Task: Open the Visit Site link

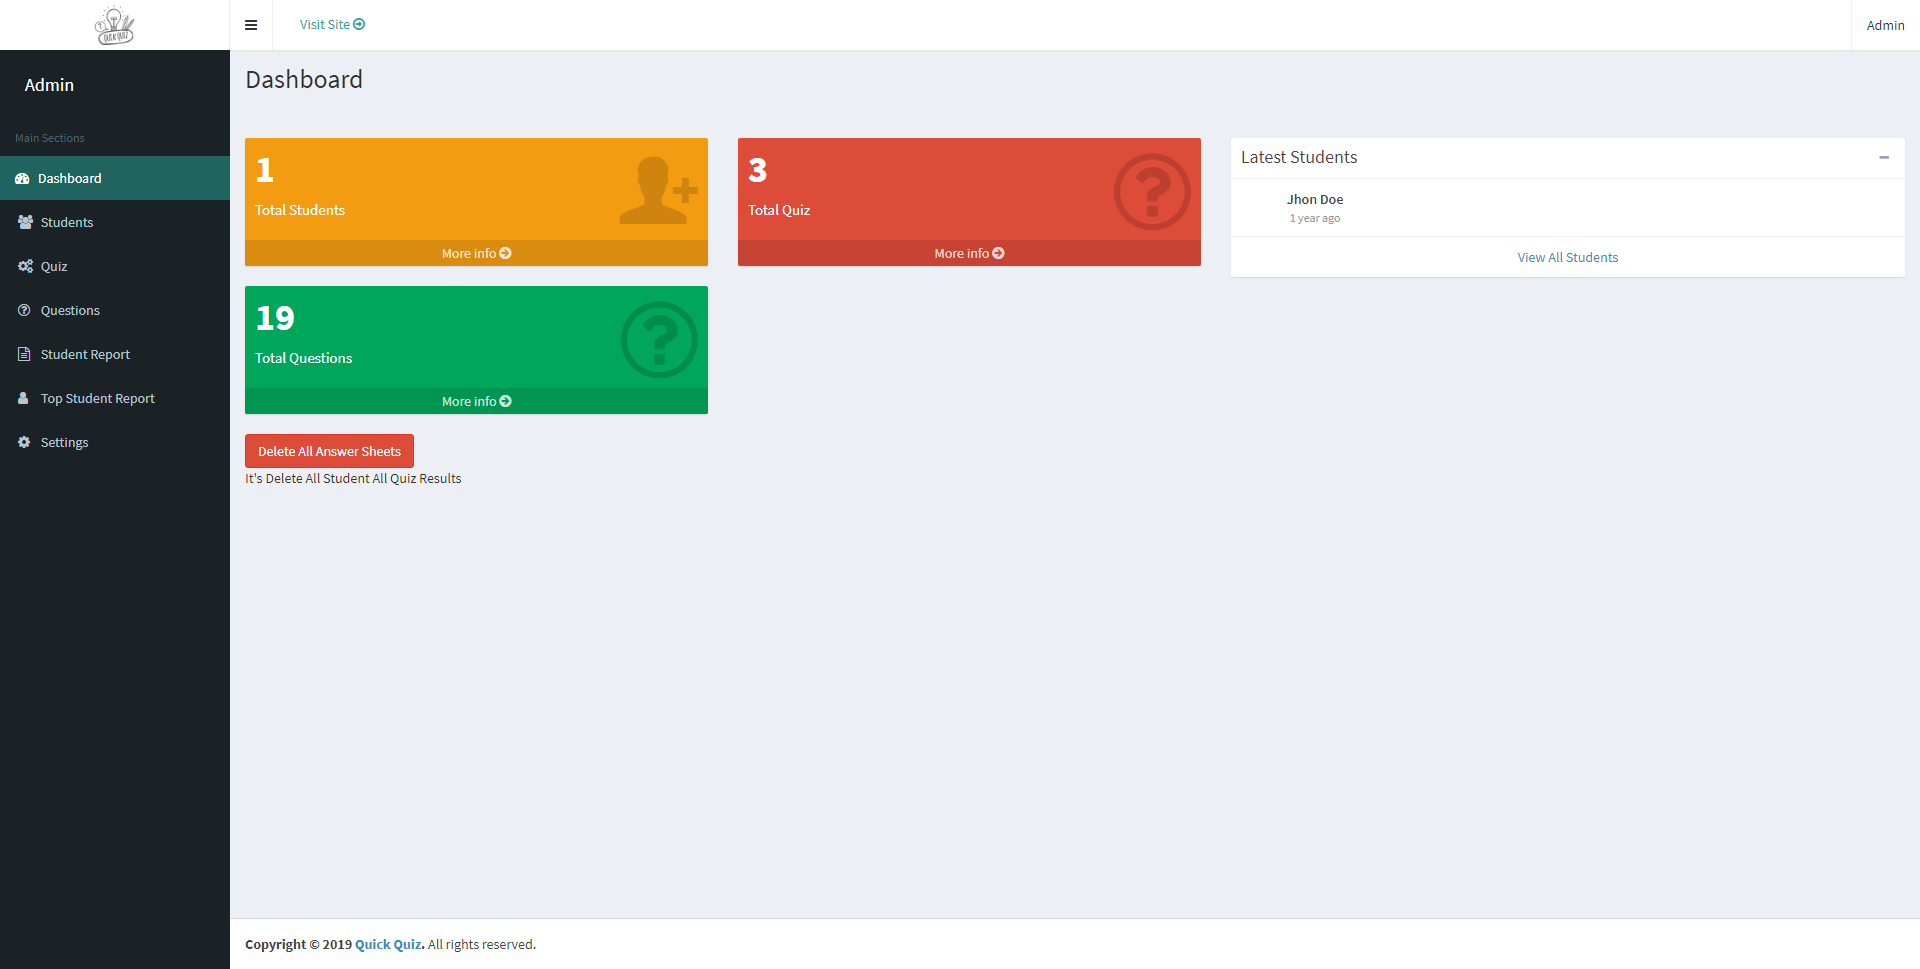Action: click(331, 24)
